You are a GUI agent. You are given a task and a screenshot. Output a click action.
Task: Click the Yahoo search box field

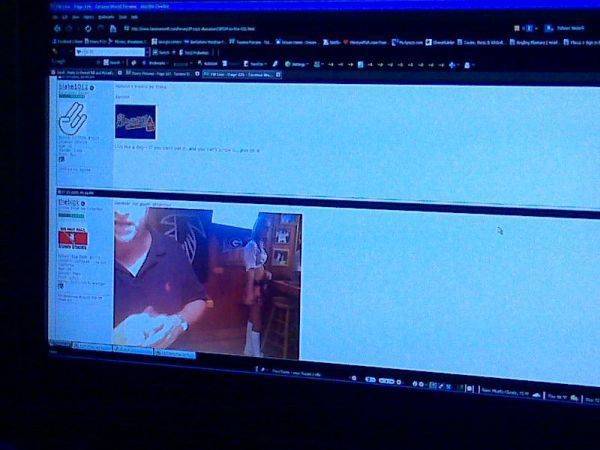coord(570,28)
